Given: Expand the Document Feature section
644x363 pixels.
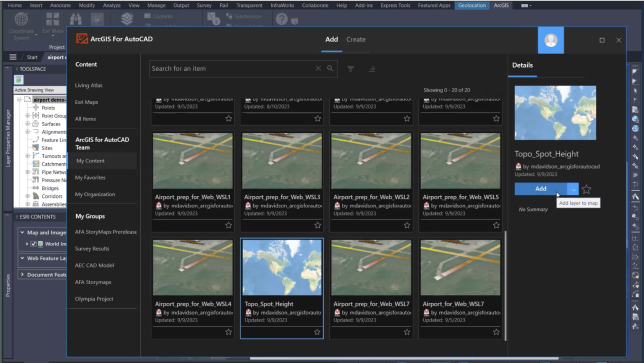Looking at the screenshot, I should click(22, 274).
